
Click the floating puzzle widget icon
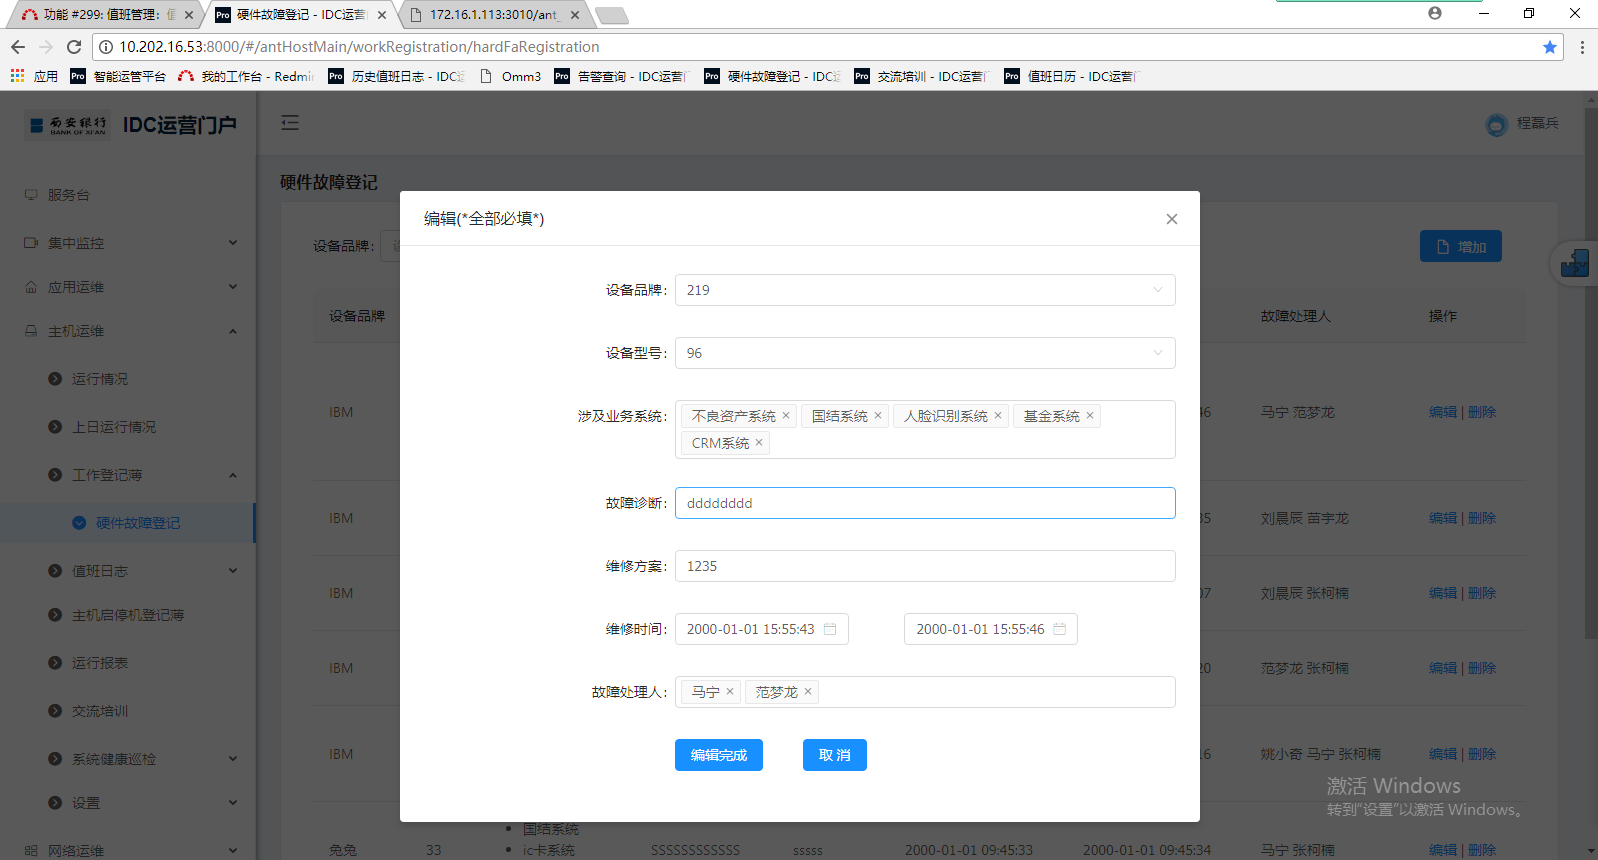1574,264
